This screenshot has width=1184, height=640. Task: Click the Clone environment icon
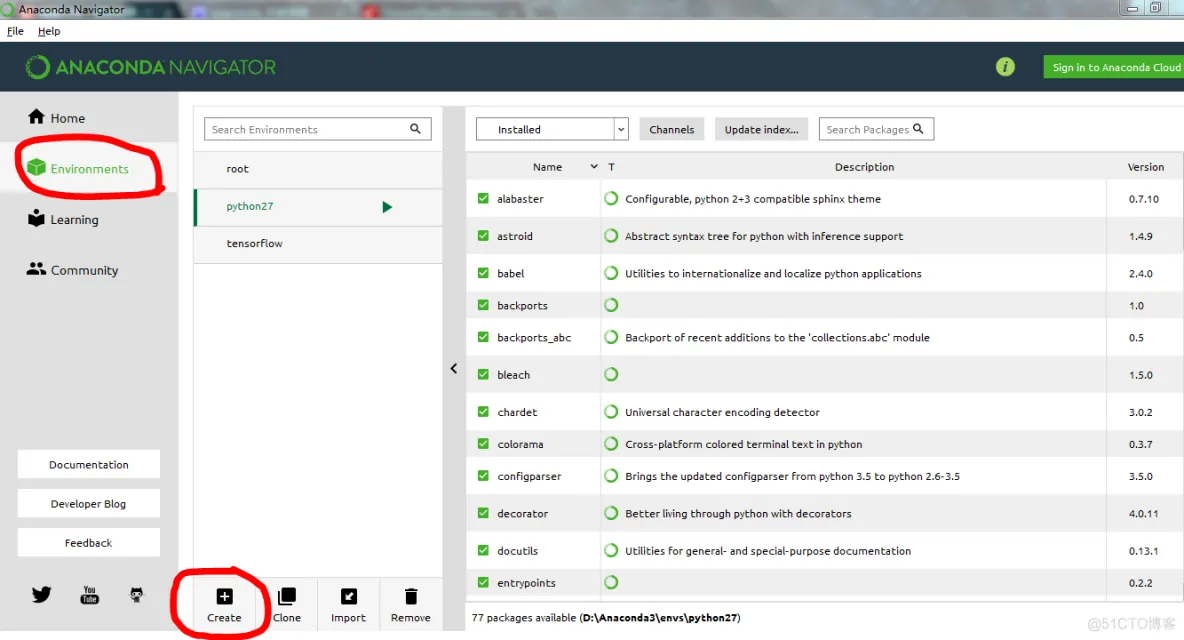coord(287,596)
